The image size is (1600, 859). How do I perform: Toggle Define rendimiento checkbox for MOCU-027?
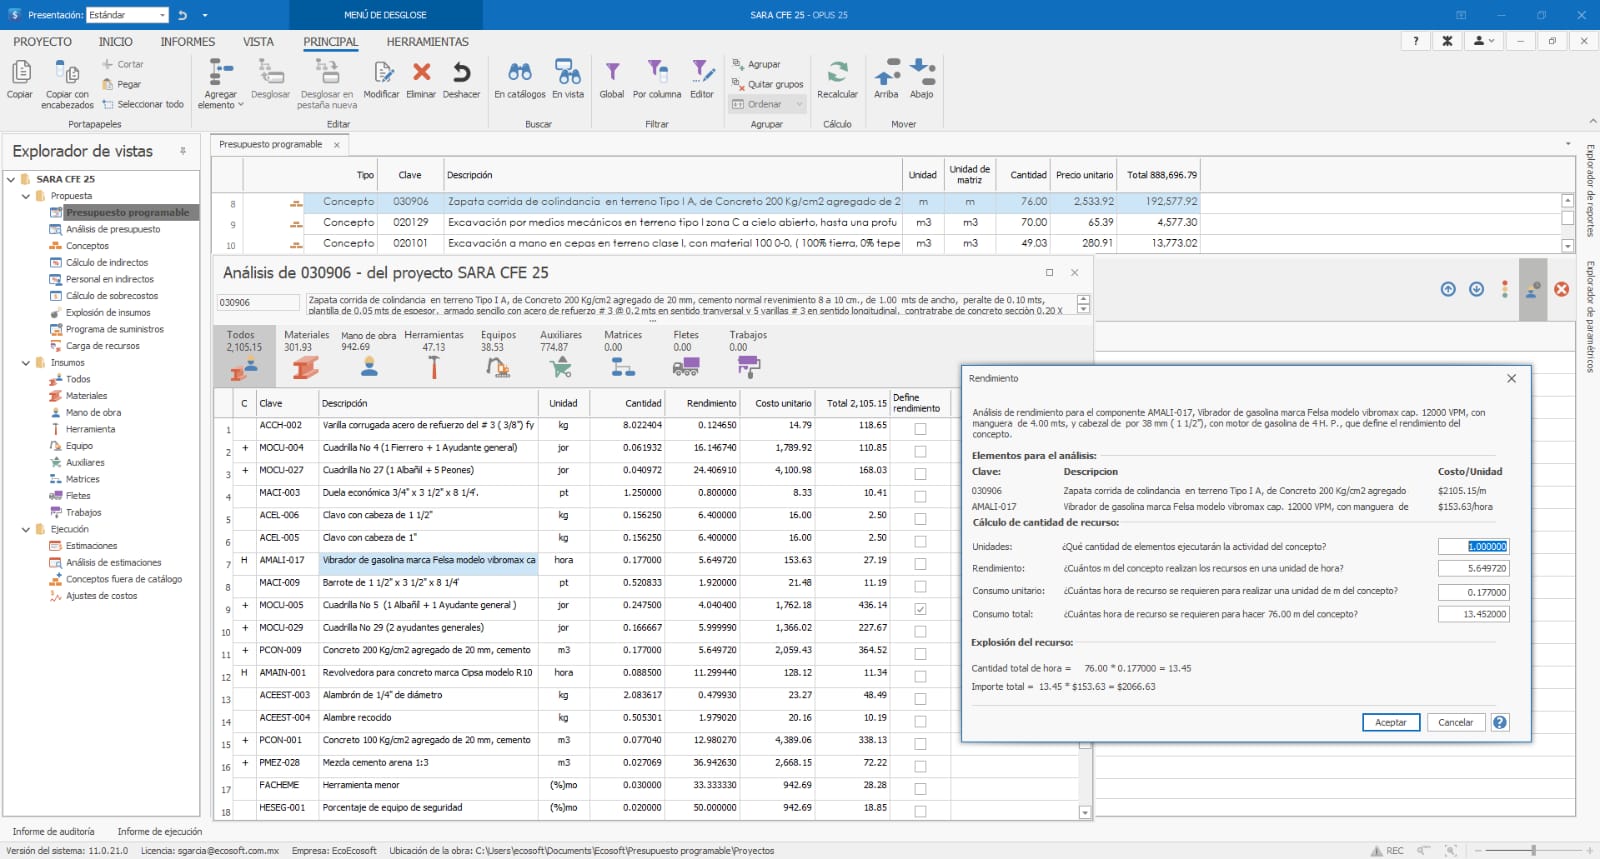tap(920, 474)
